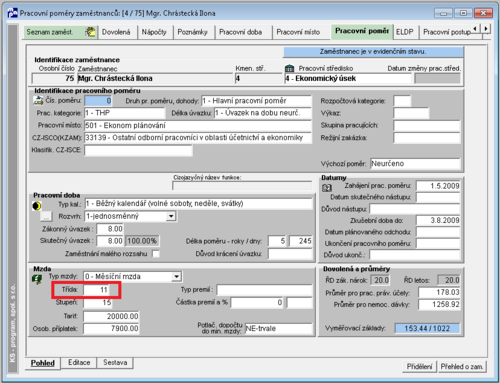This screenshot has width=500, height=383.
Task: Switch to Pohled mode tab
Action: pos(43,363)
